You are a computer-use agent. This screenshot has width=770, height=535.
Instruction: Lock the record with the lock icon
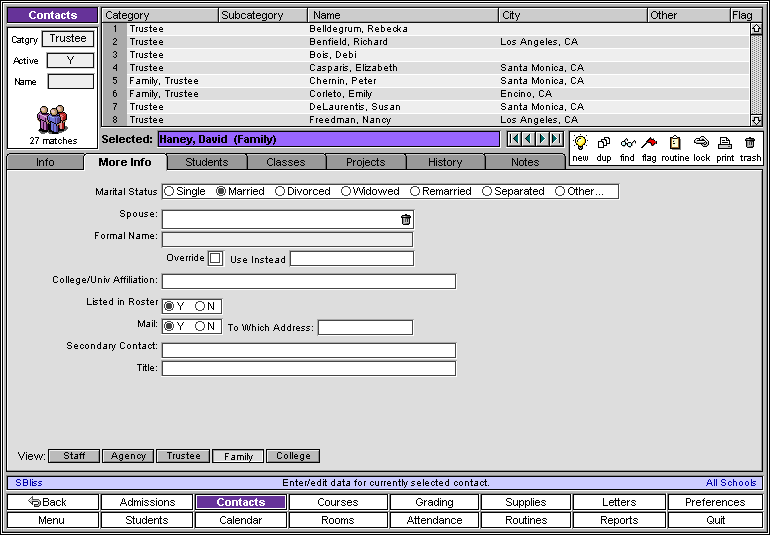click(701, 143)
